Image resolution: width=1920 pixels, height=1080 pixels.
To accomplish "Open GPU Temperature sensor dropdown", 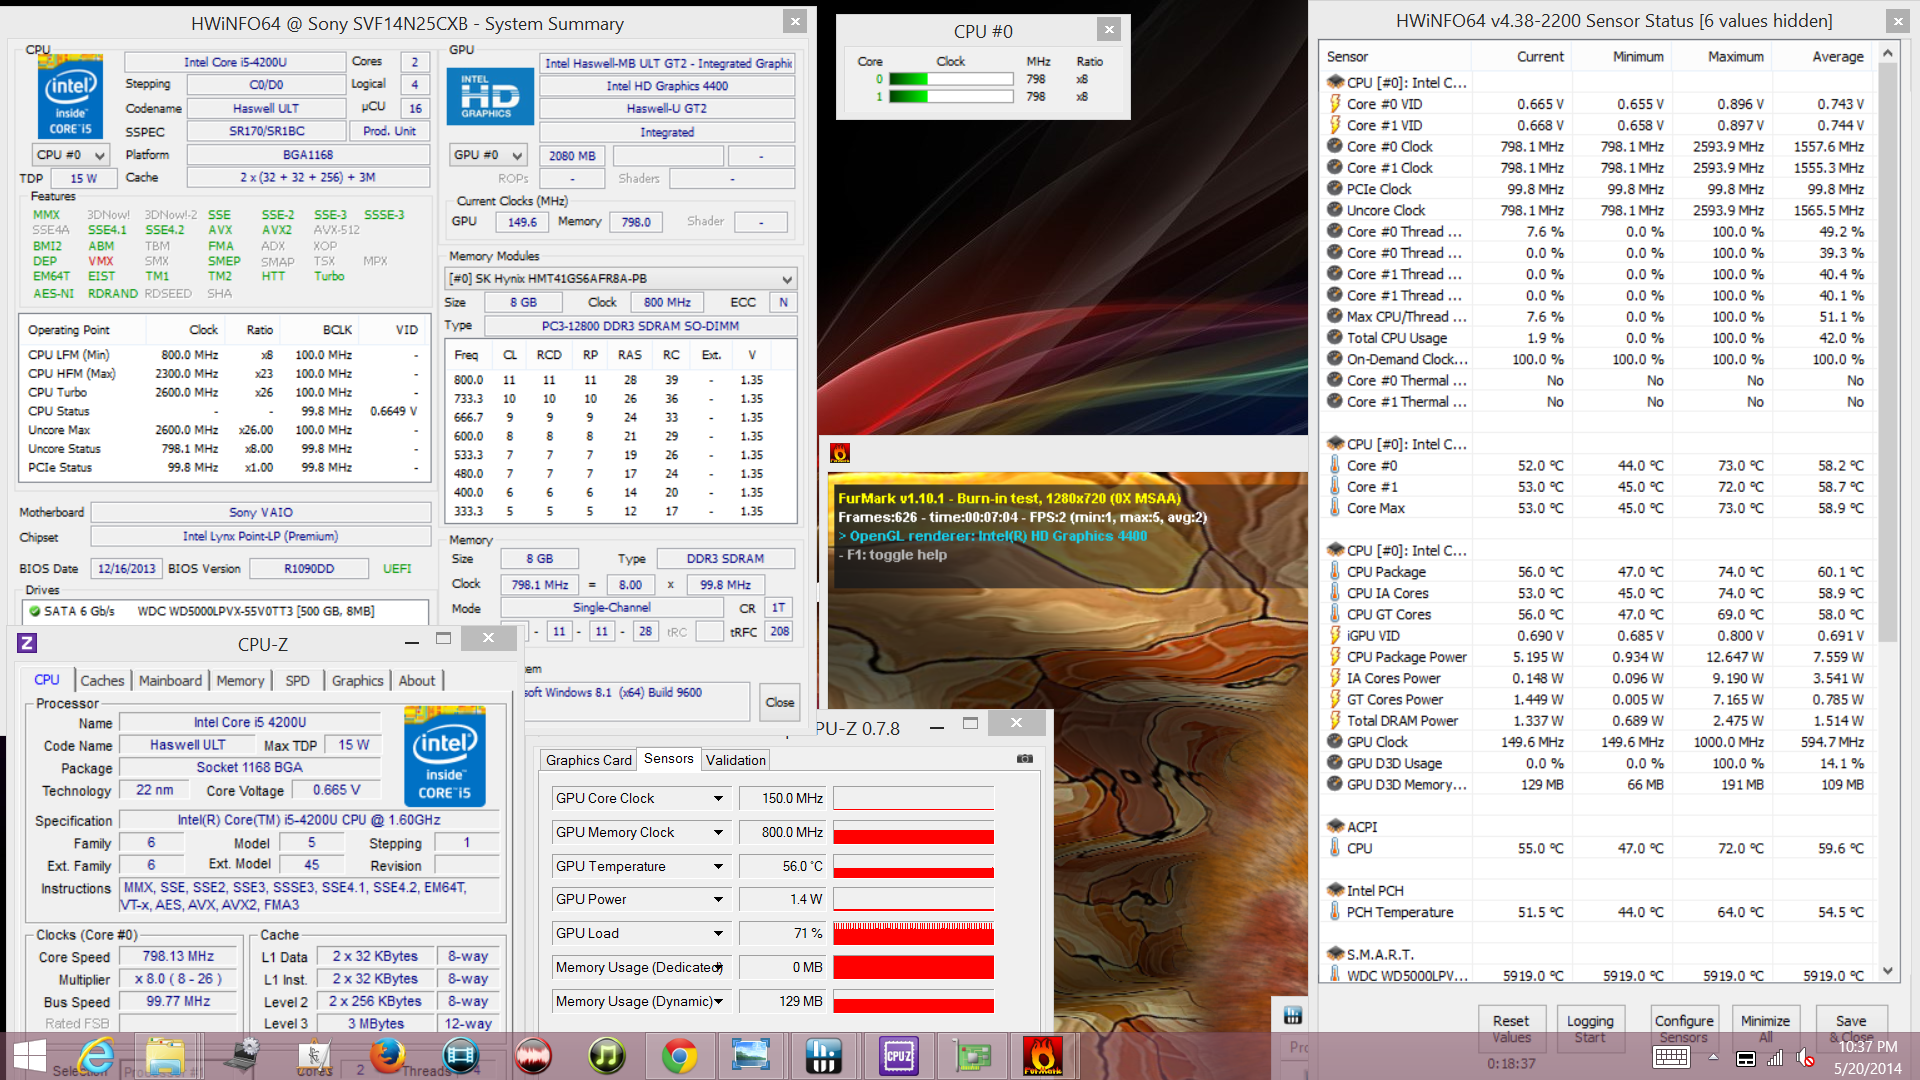I will point(718,866).
